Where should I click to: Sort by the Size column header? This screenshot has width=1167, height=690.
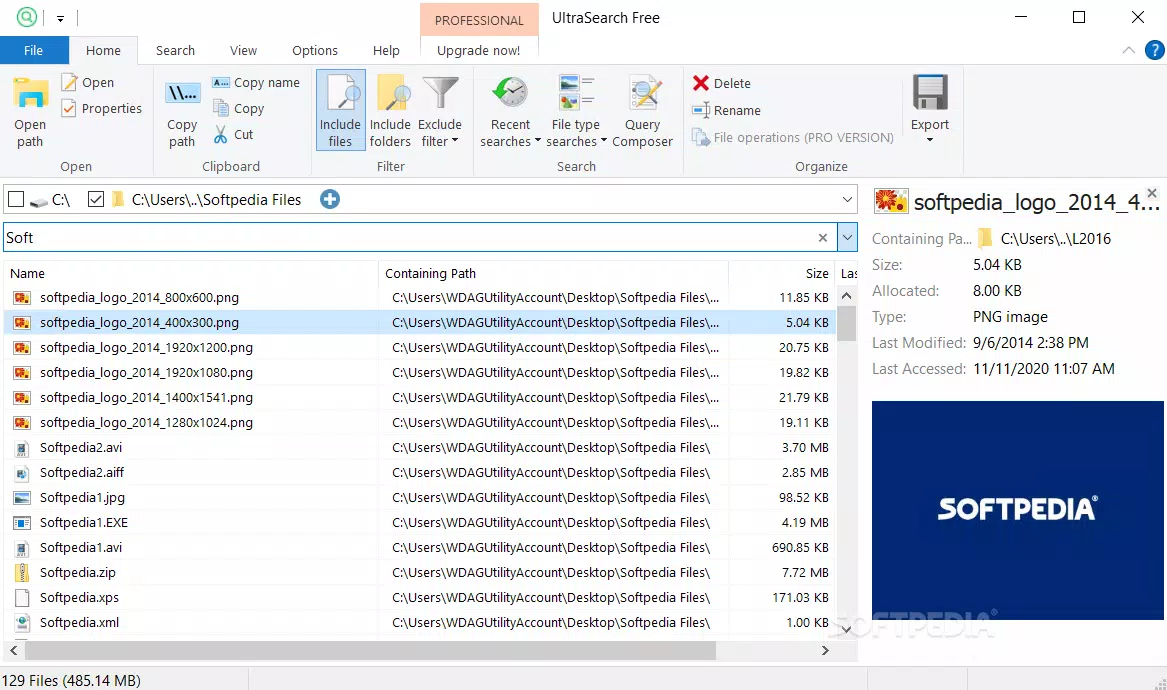click(x=781, y=273)
